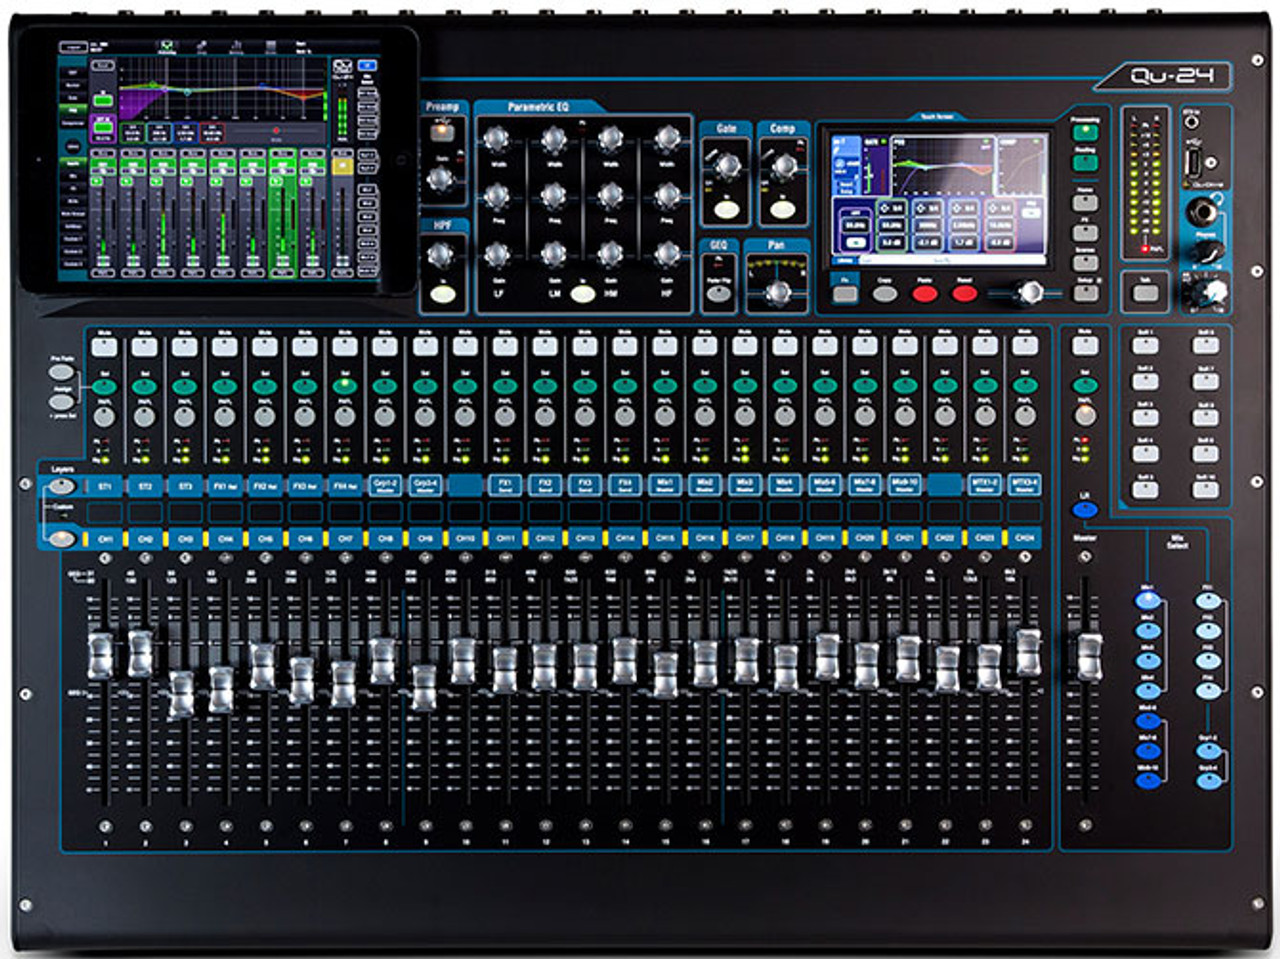Select Mix5-6 stereo mix key
Viewport: 1280px width, 959px height.
click(1147, 720)
